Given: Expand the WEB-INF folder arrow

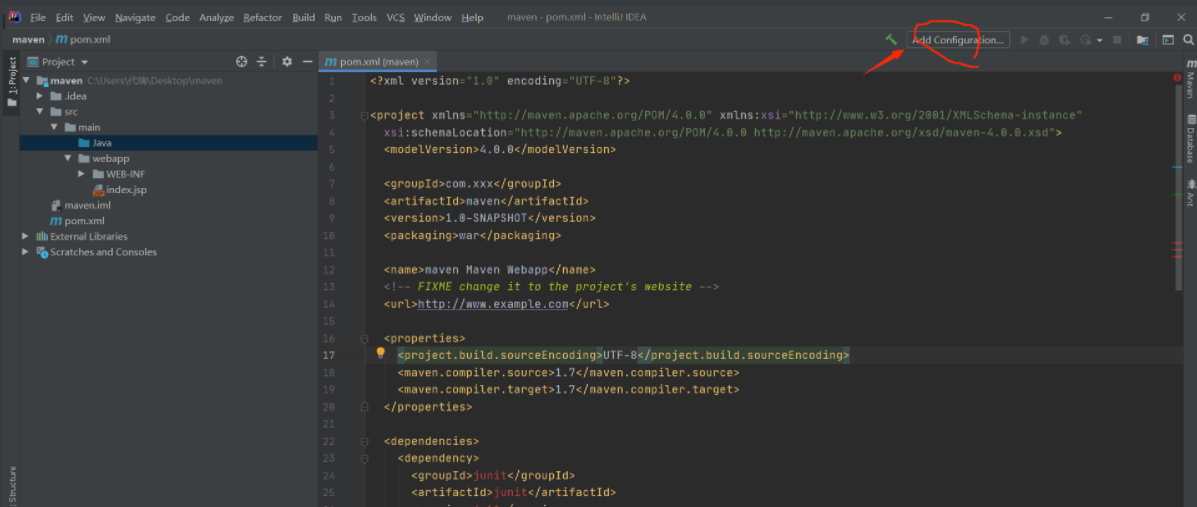Looking at the screenshot, I should pyautogui.click(x=82, y=174).
